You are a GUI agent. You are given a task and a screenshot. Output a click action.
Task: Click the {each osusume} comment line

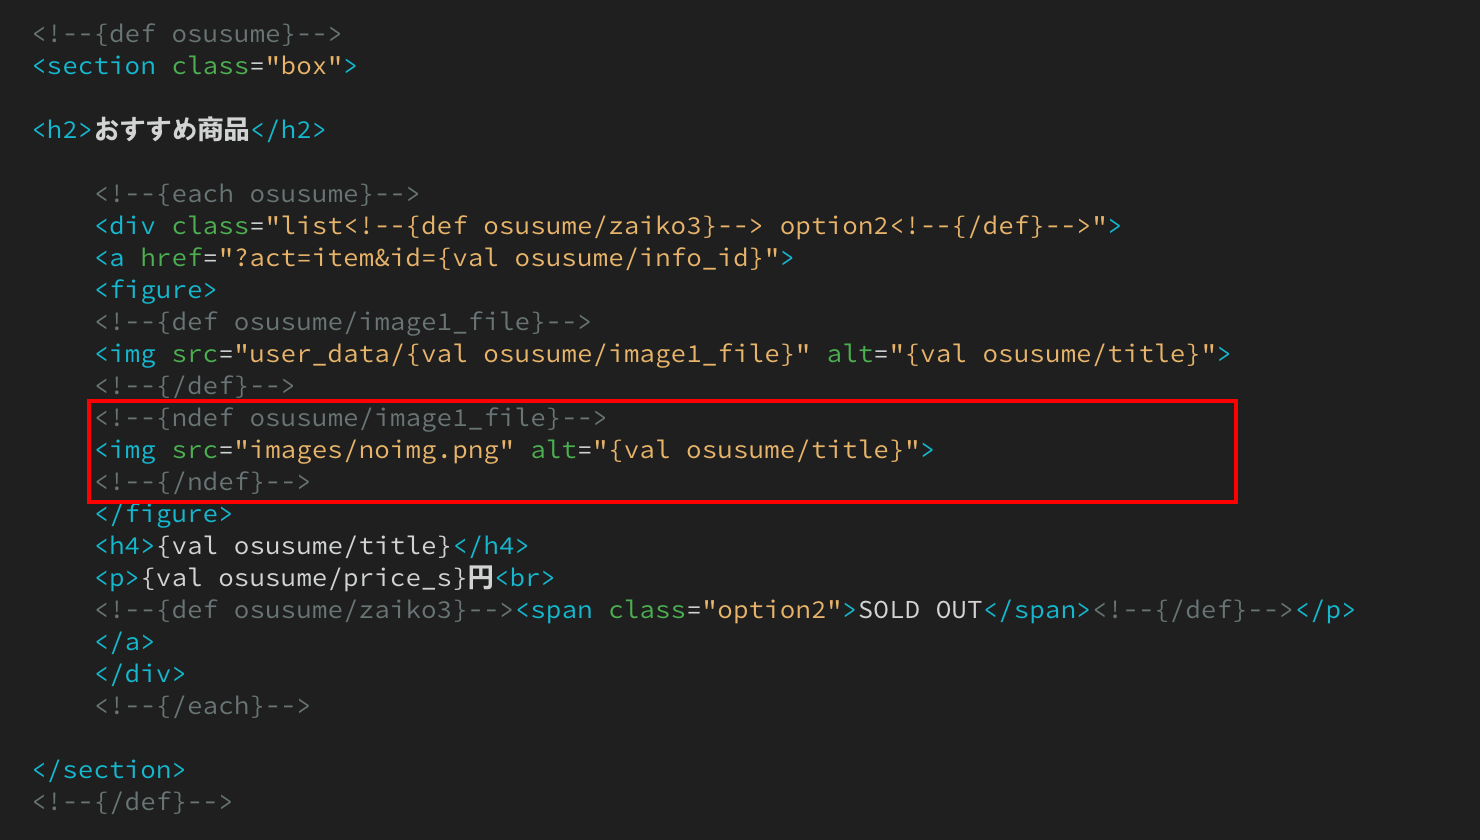pos(257,194)
